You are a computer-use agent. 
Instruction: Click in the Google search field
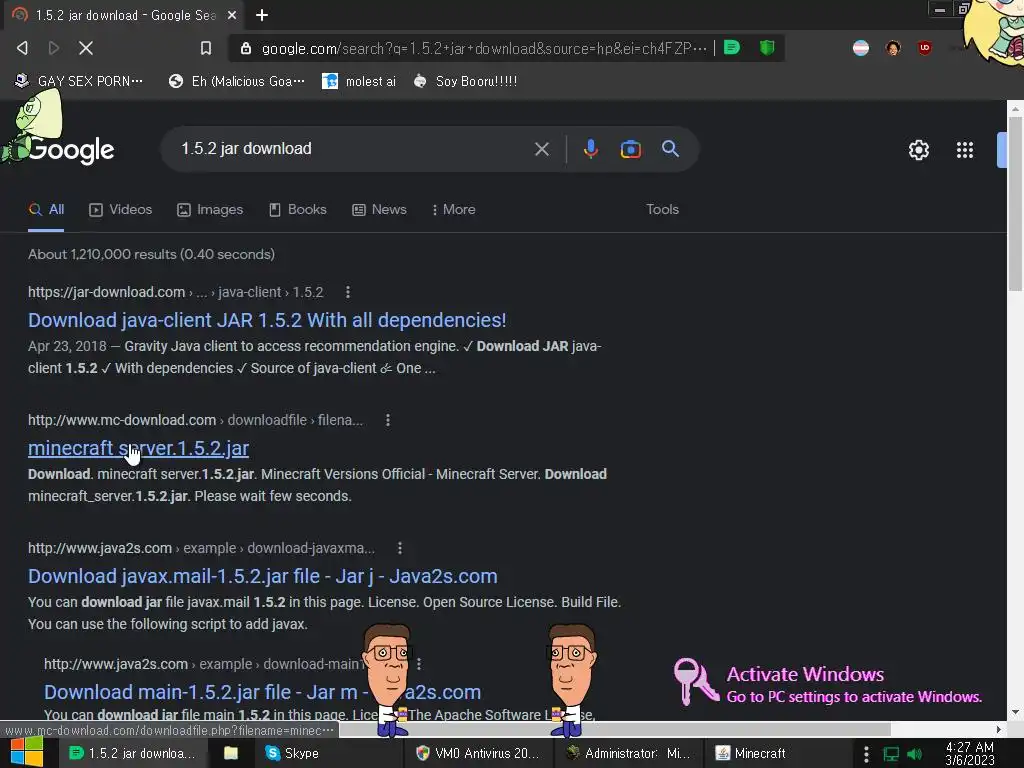click(353, 149)
